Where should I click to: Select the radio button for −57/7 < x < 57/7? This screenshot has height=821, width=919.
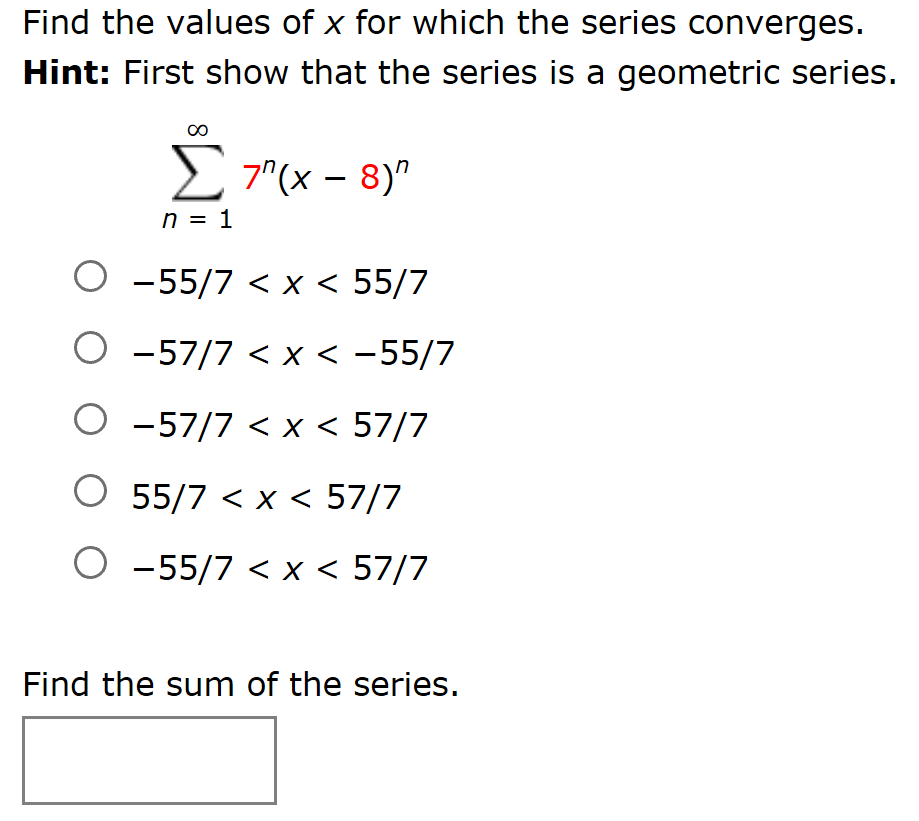pyautogui.click(x=90, y=420)
